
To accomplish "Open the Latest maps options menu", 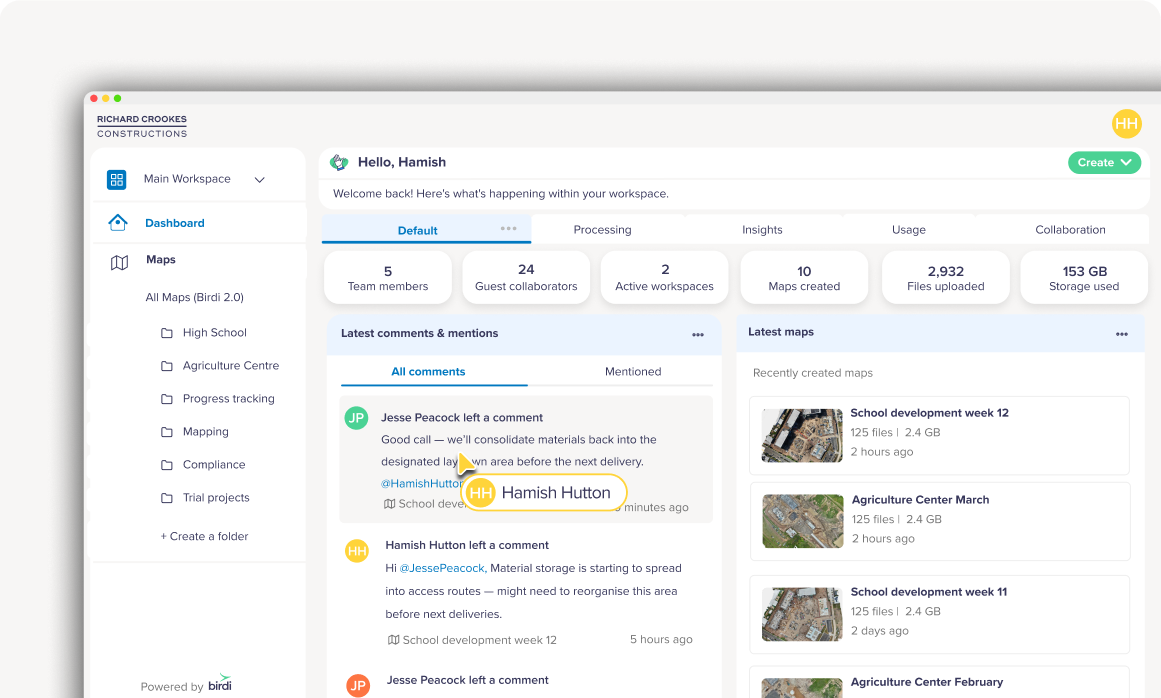I will tap(1122, 335).
